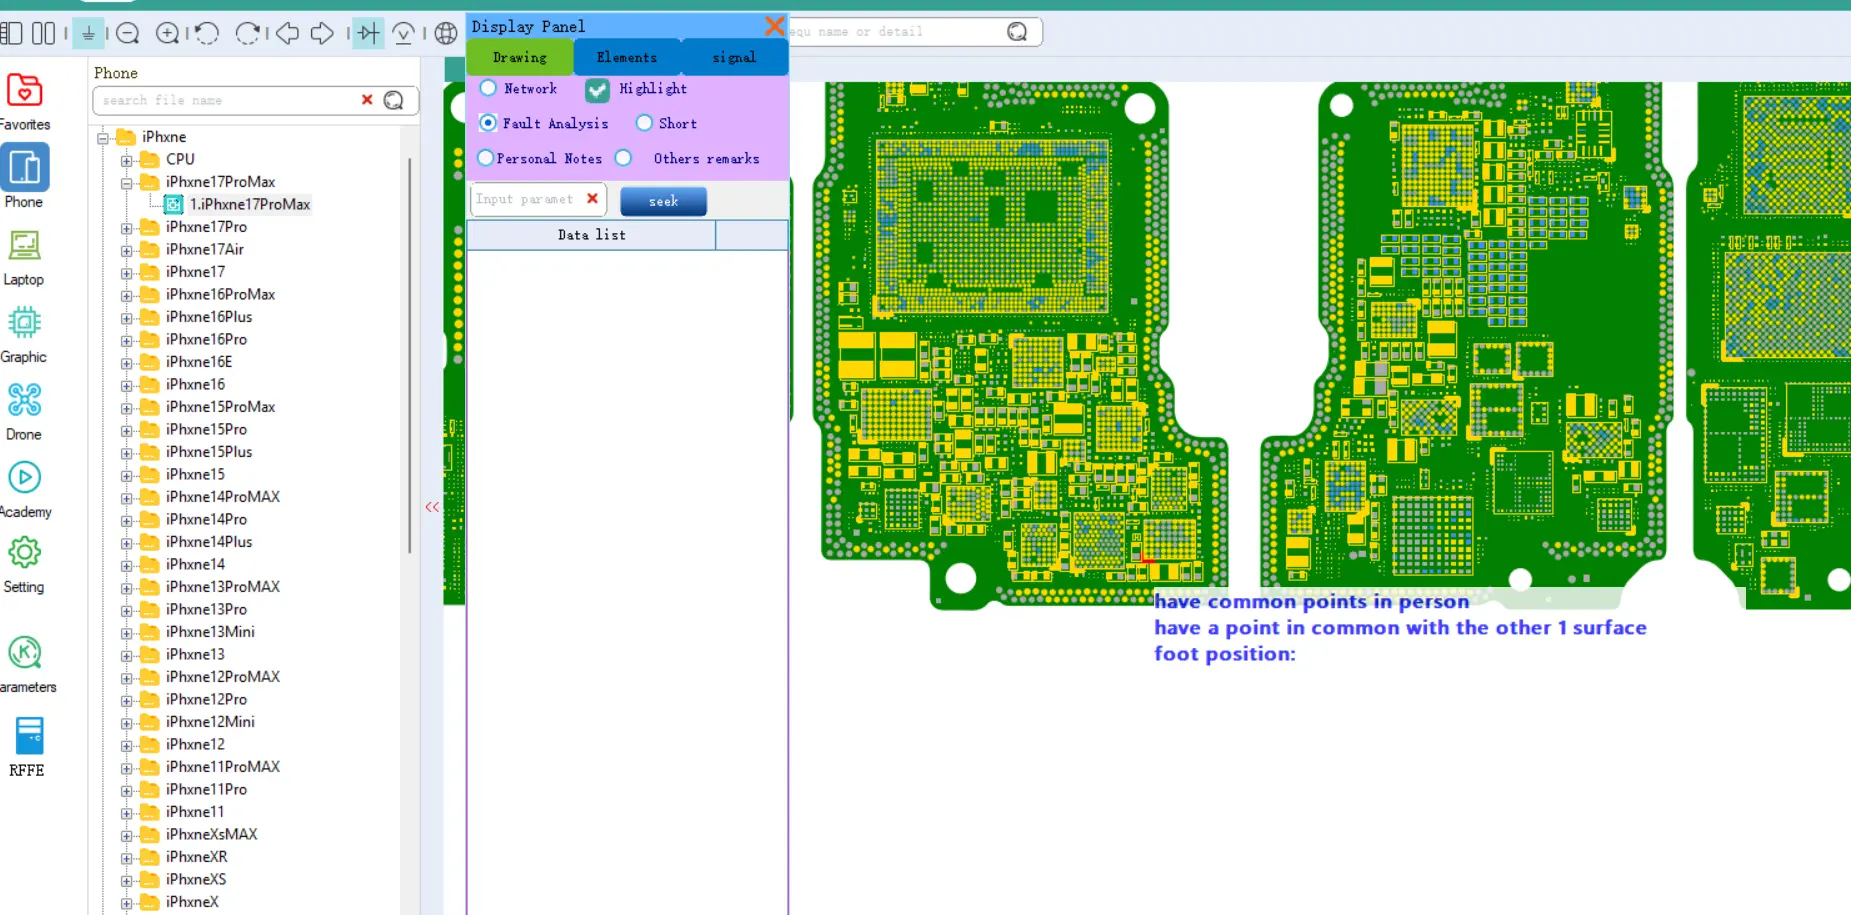Select the iPhxneXsMAX folder
This screenshot has height=915, width=1851.
point(211,834)
